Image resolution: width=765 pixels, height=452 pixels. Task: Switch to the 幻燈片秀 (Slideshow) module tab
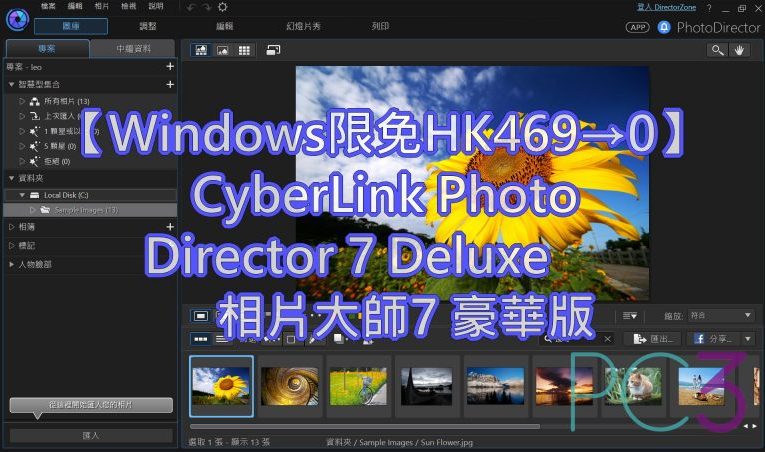click(303, 26)
